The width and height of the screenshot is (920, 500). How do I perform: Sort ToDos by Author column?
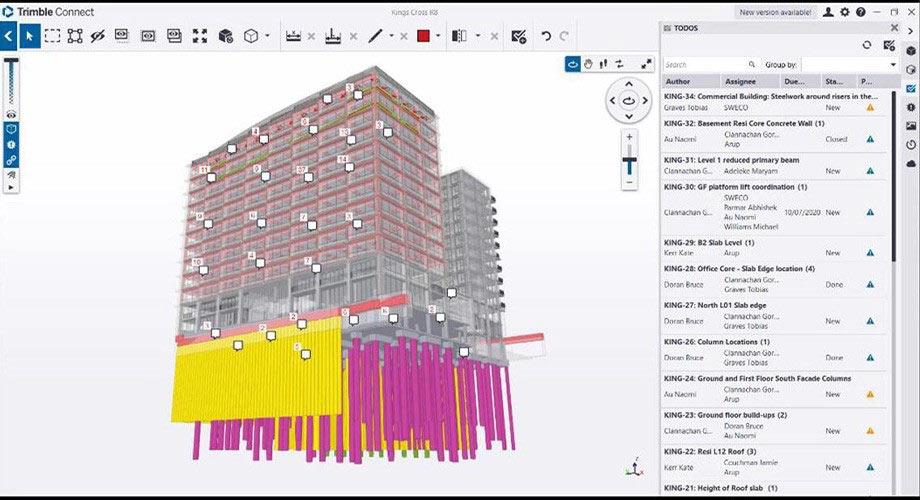(x=678, y=81)
